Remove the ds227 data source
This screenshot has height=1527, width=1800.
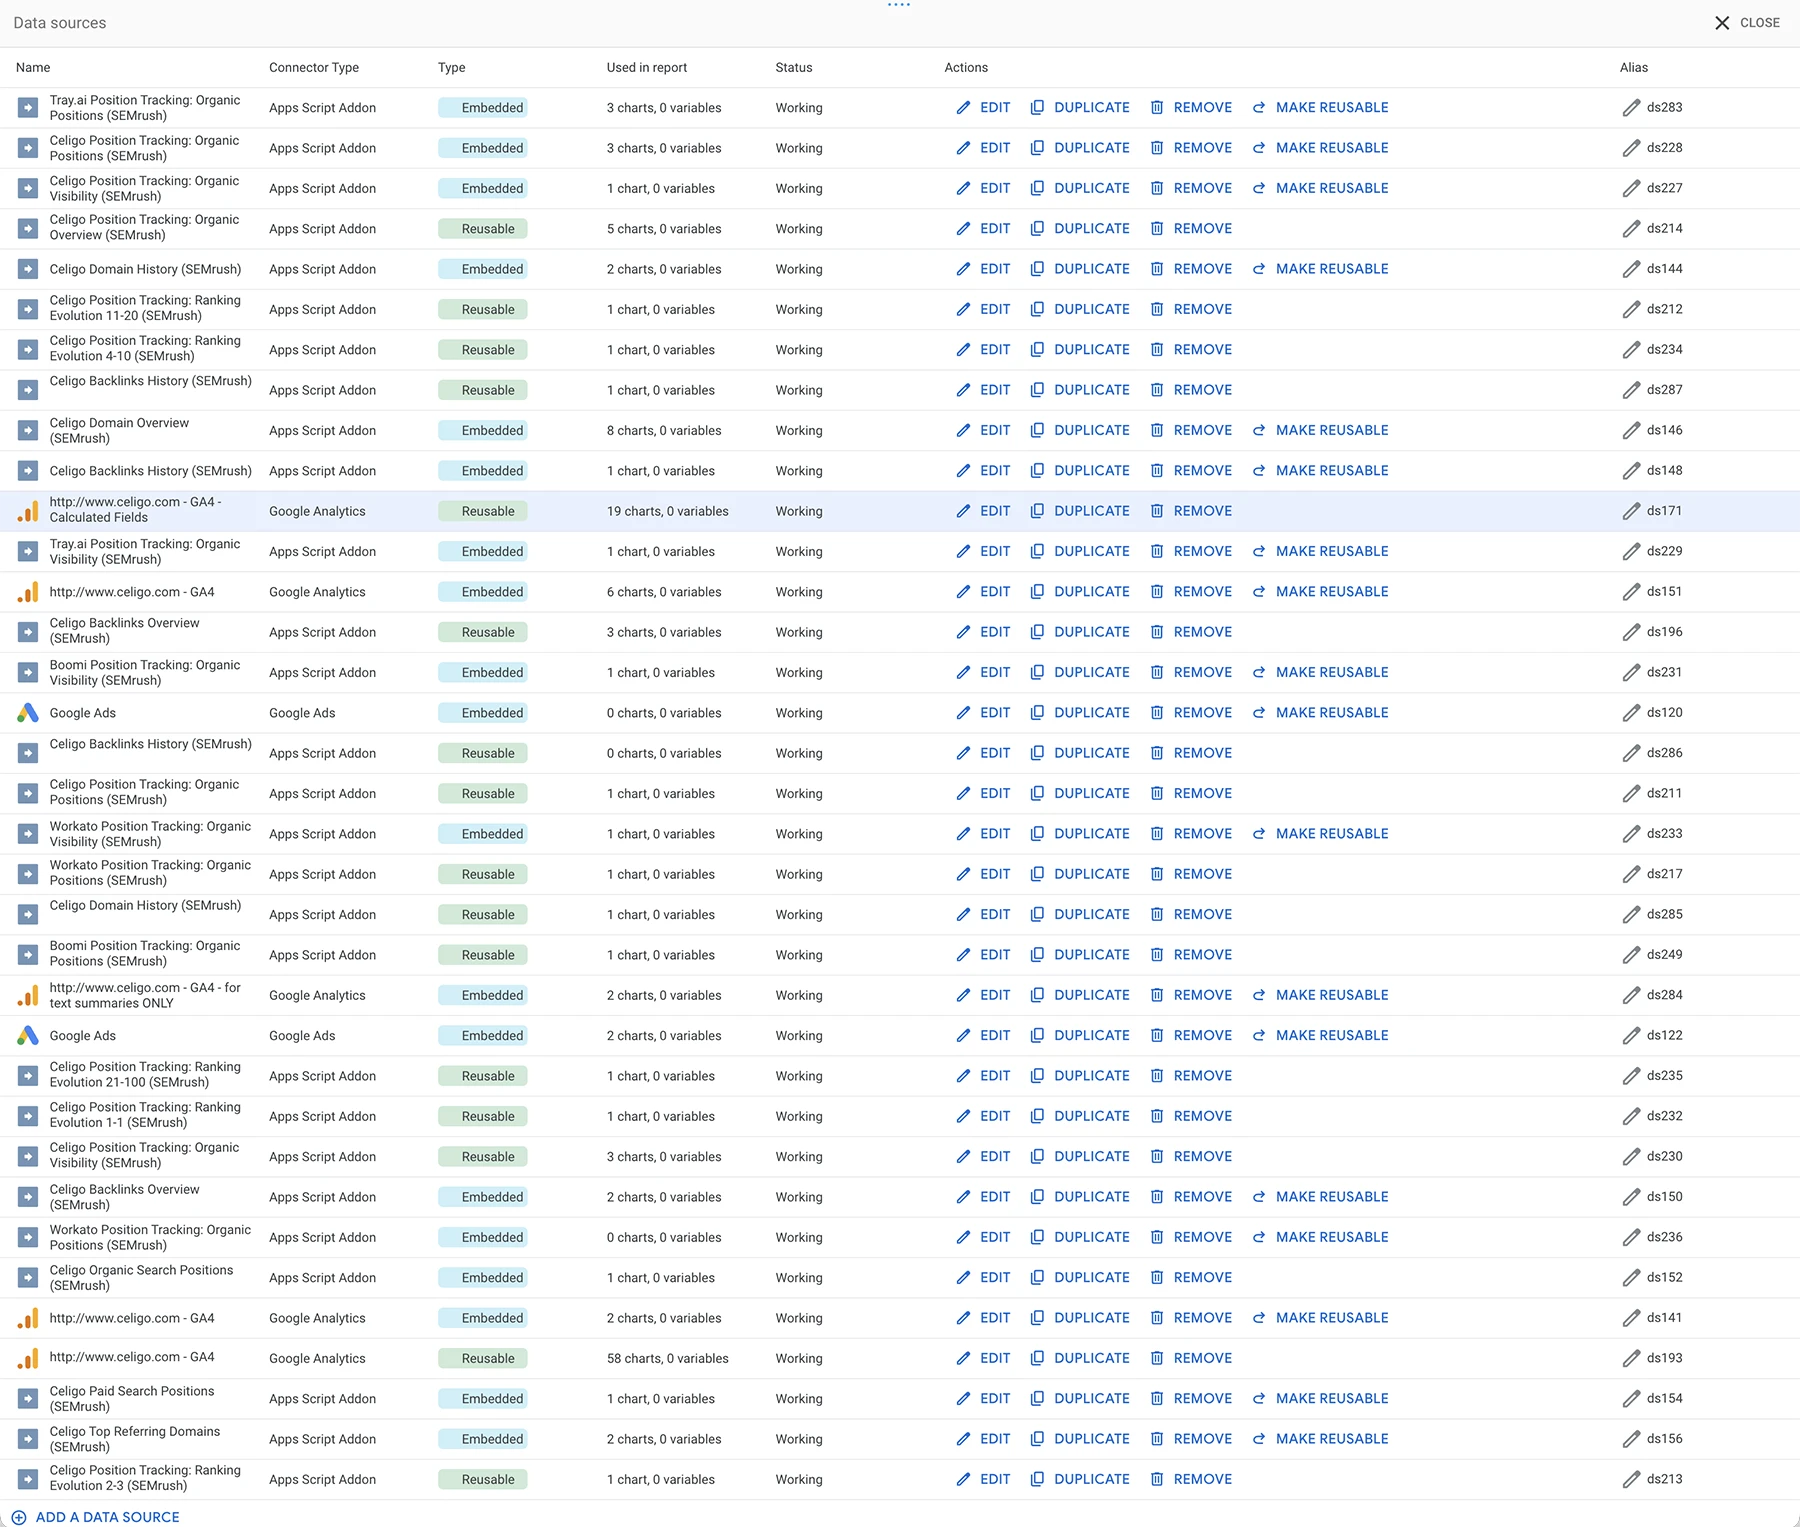pyautogui.click(x=1191, y=188)
